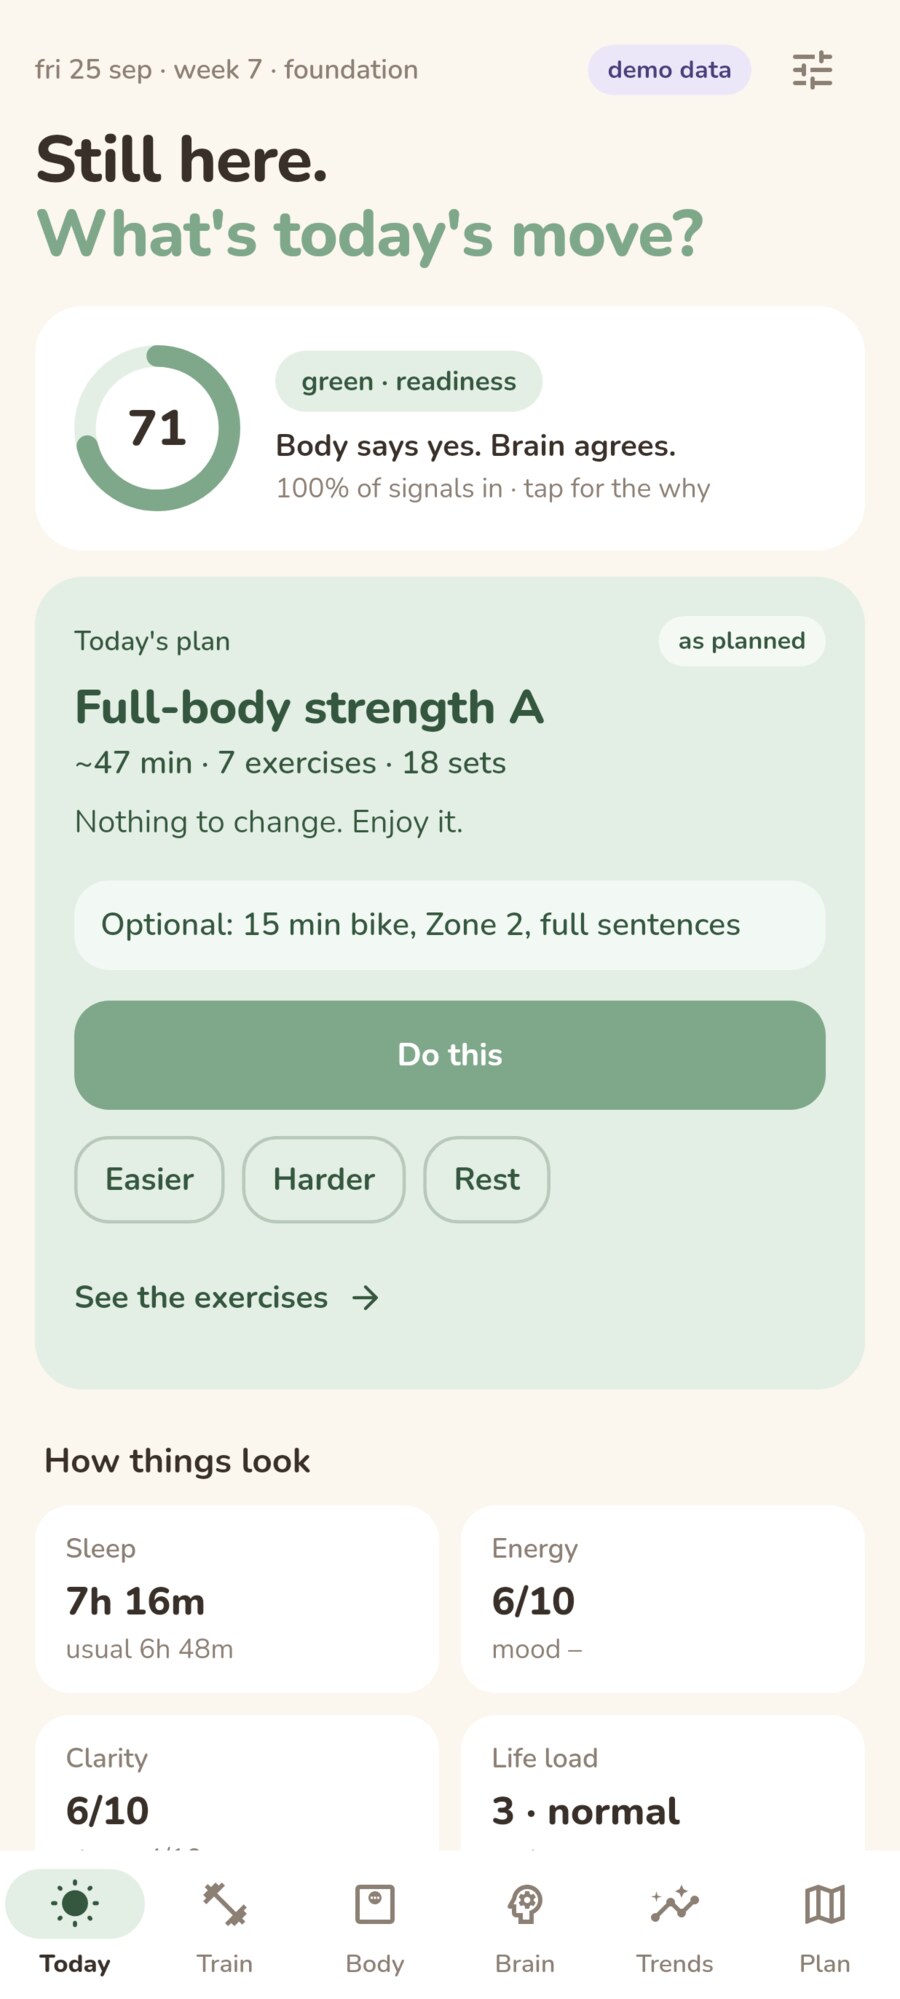The image size is (900, 1999).
Task: Tap the readiness score 71 progress ring
Action: [157, 428]
